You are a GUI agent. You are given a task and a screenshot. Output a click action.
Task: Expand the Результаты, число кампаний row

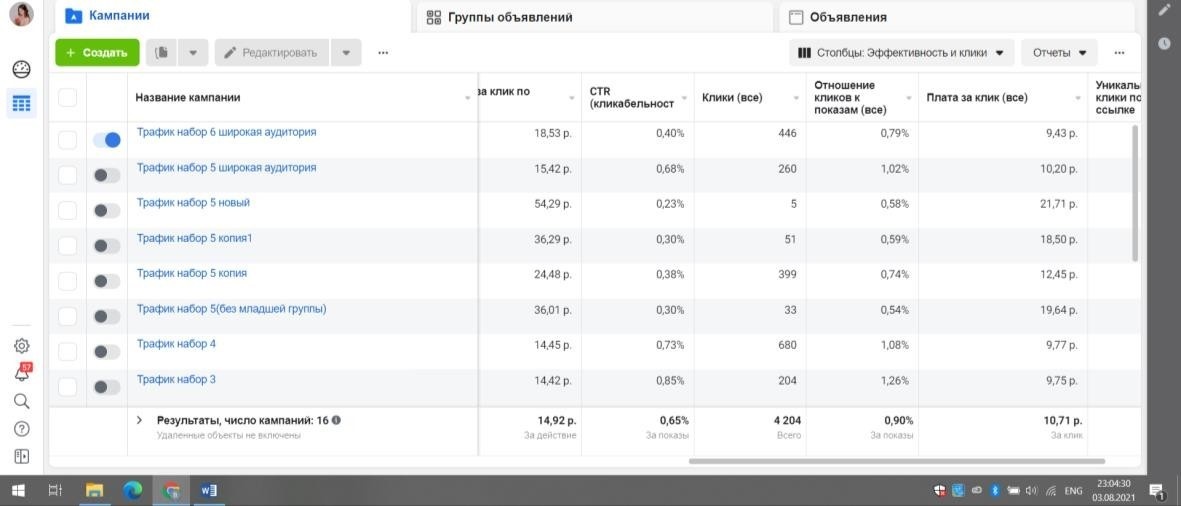coord(139,420)
